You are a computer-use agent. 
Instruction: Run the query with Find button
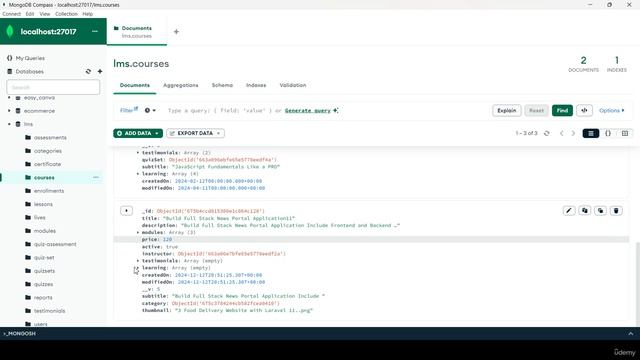[562, 111]
